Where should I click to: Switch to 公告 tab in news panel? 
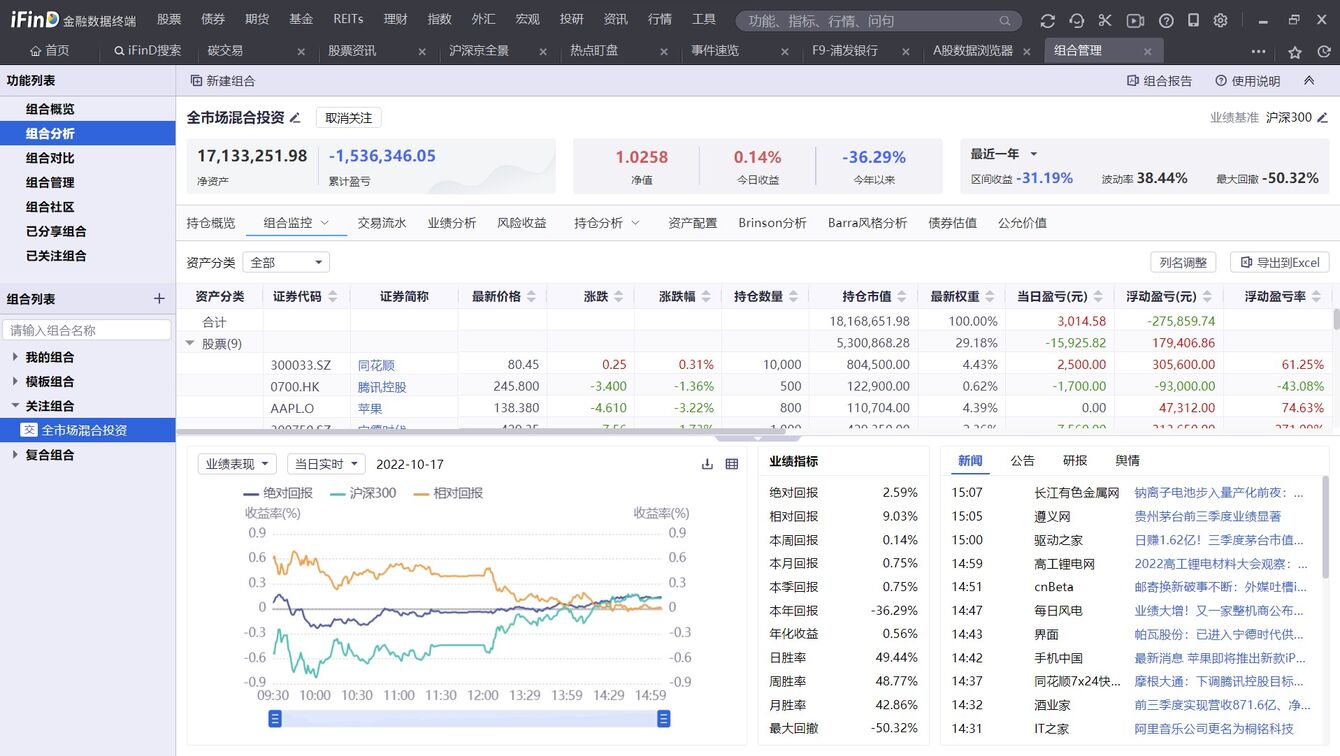click(1022, 461)
